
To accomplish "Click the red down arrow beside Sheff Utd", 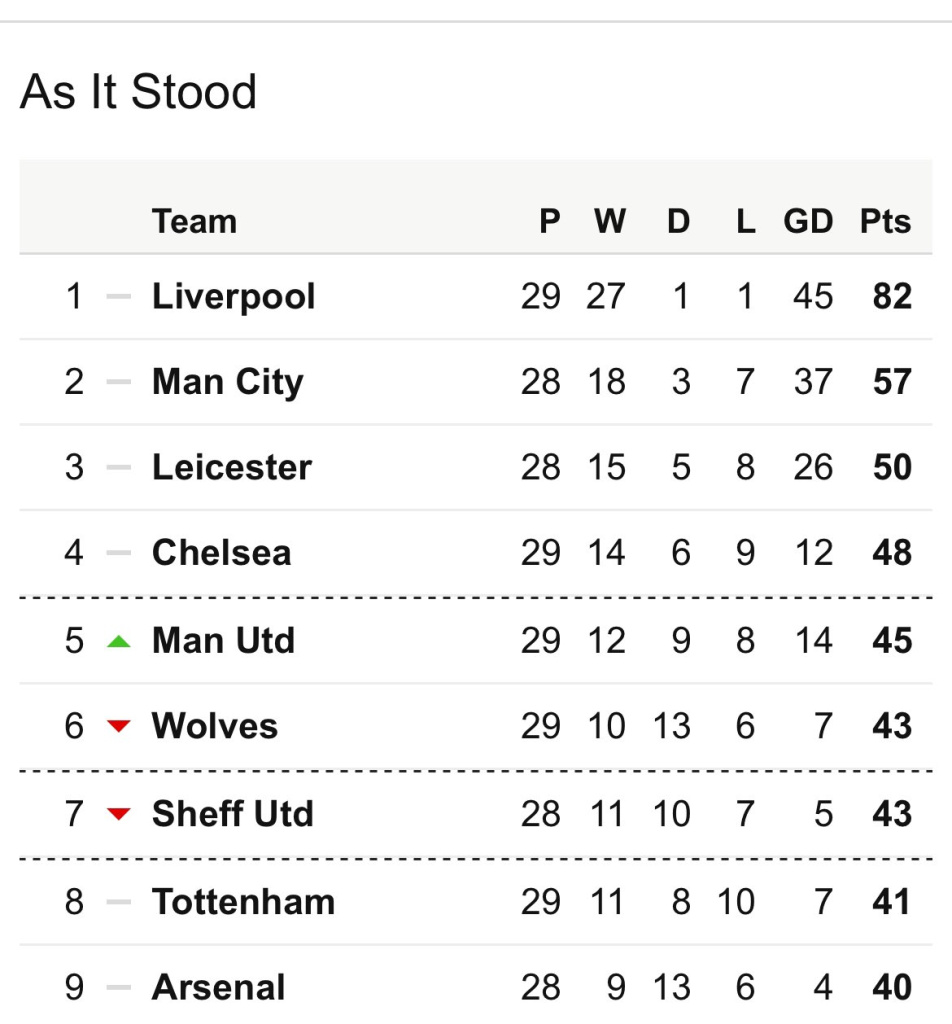I will (119, 815).
